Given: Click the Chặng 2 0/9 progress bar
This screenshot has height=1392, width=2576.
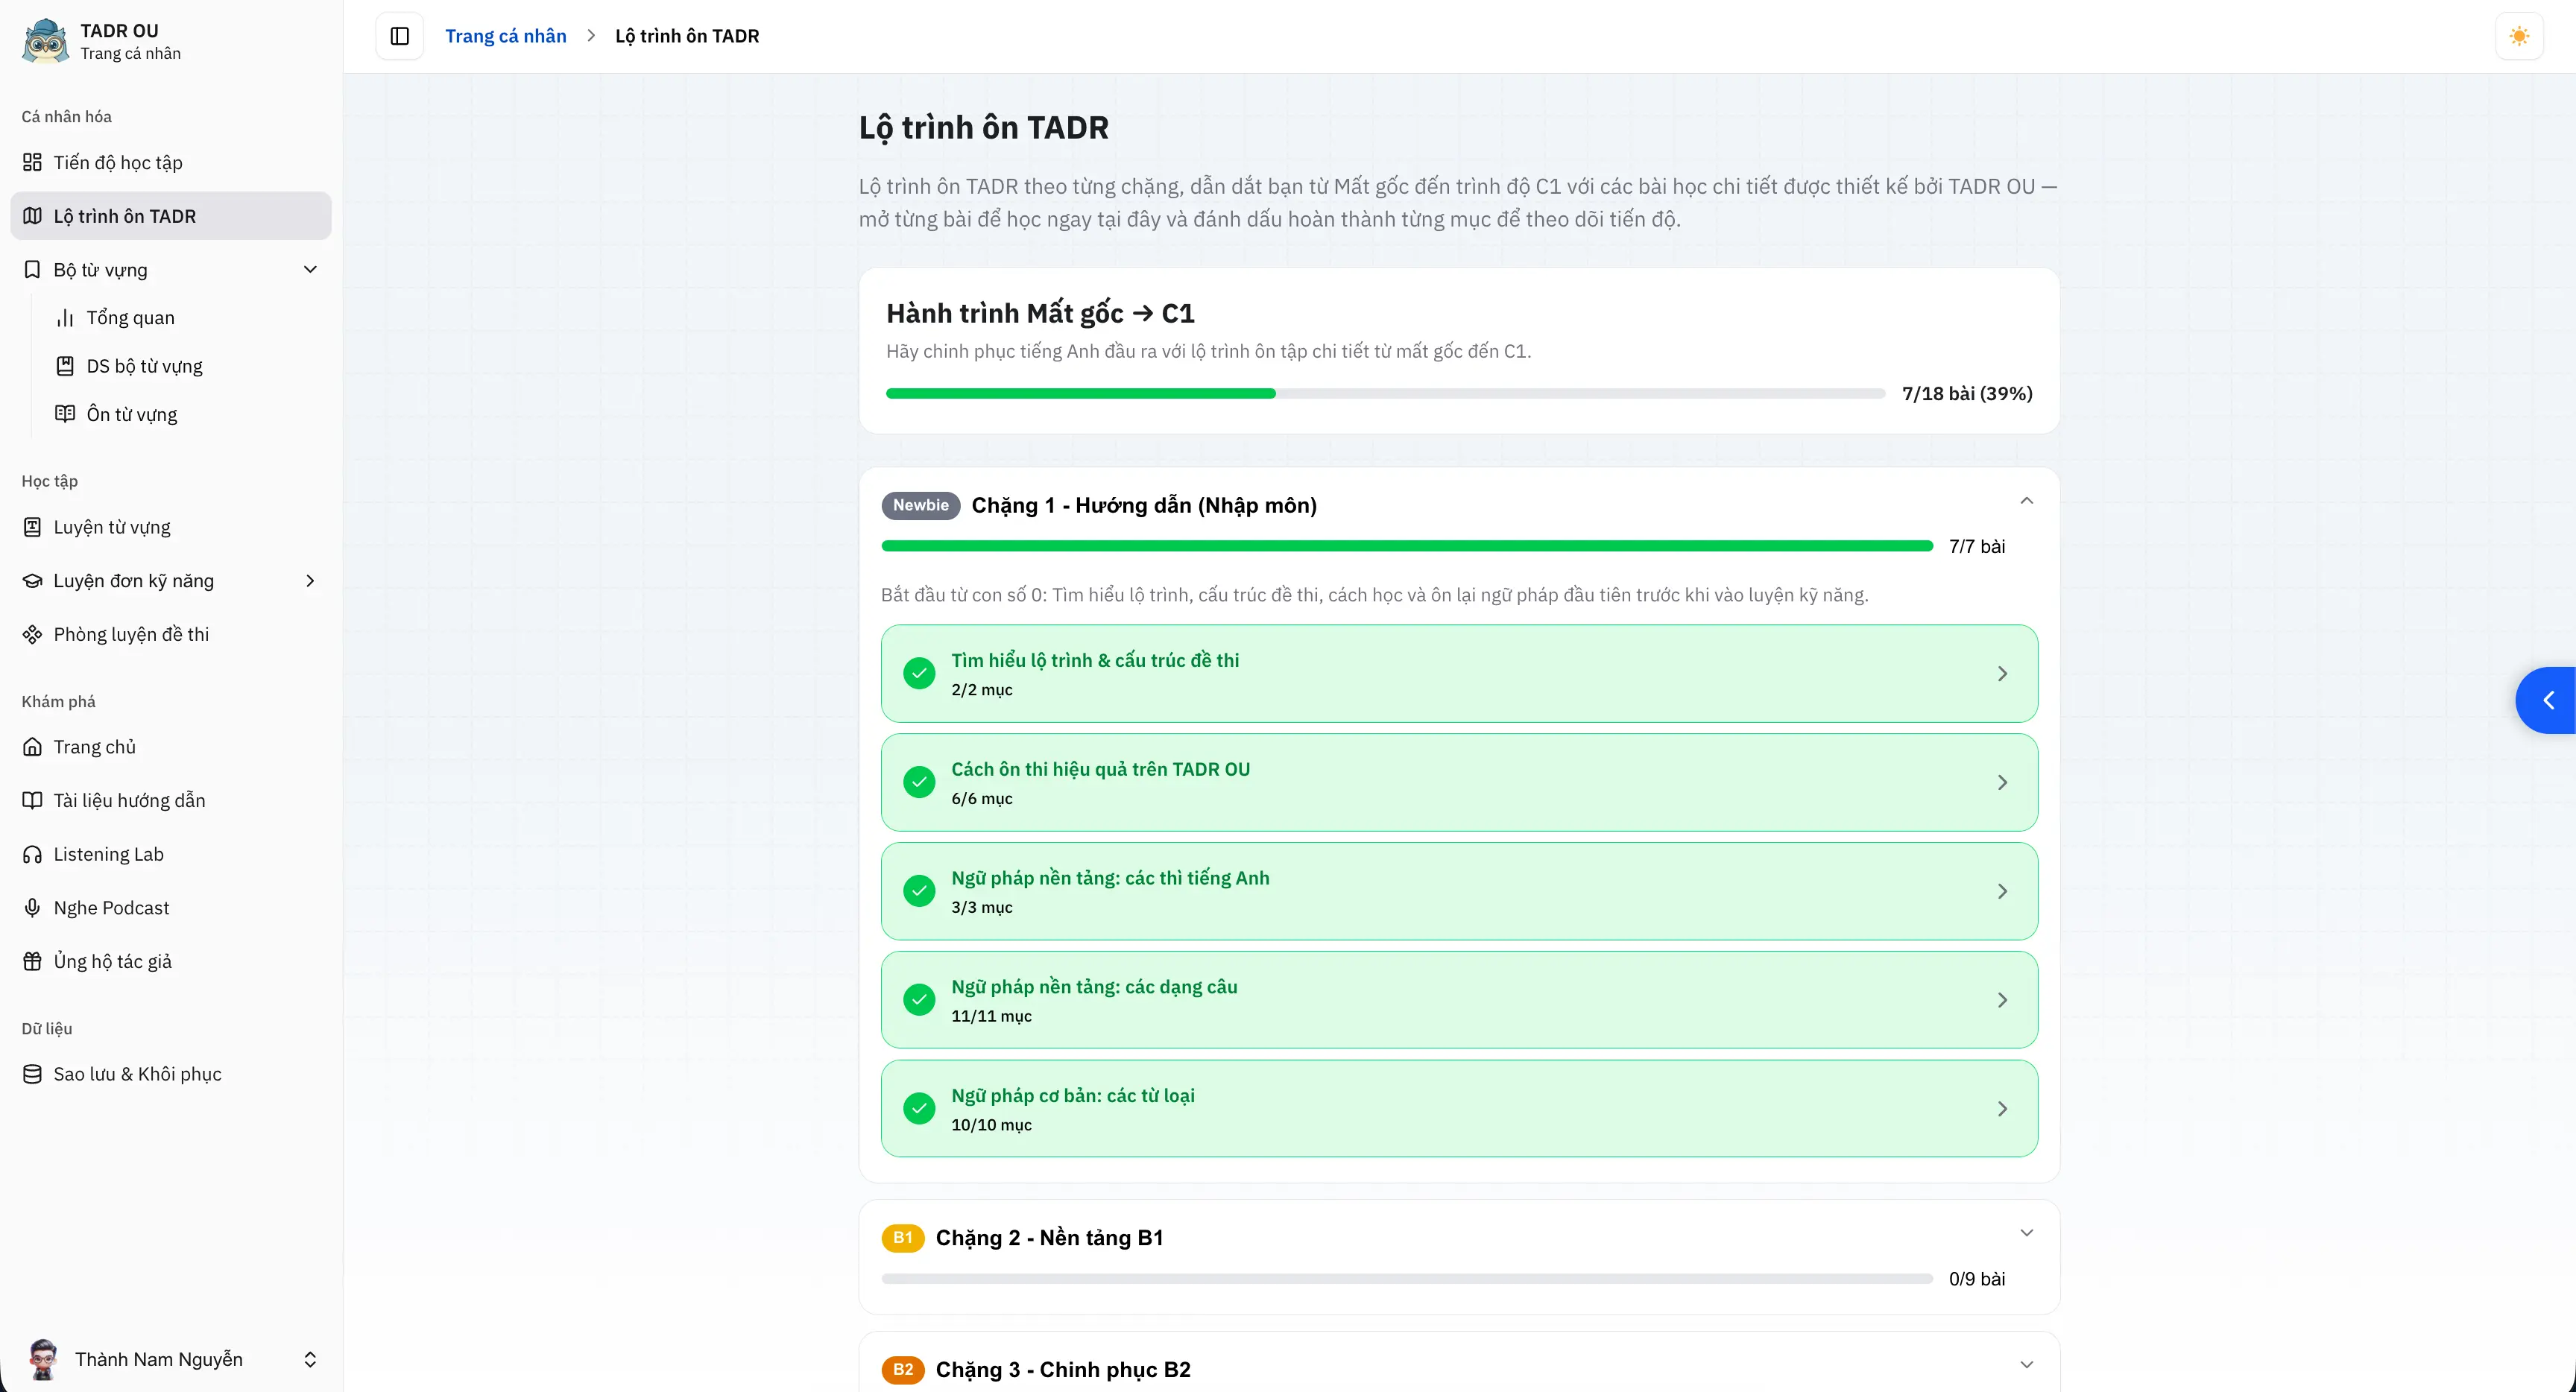Looking at the screenshot, I should (1407, 1279).
